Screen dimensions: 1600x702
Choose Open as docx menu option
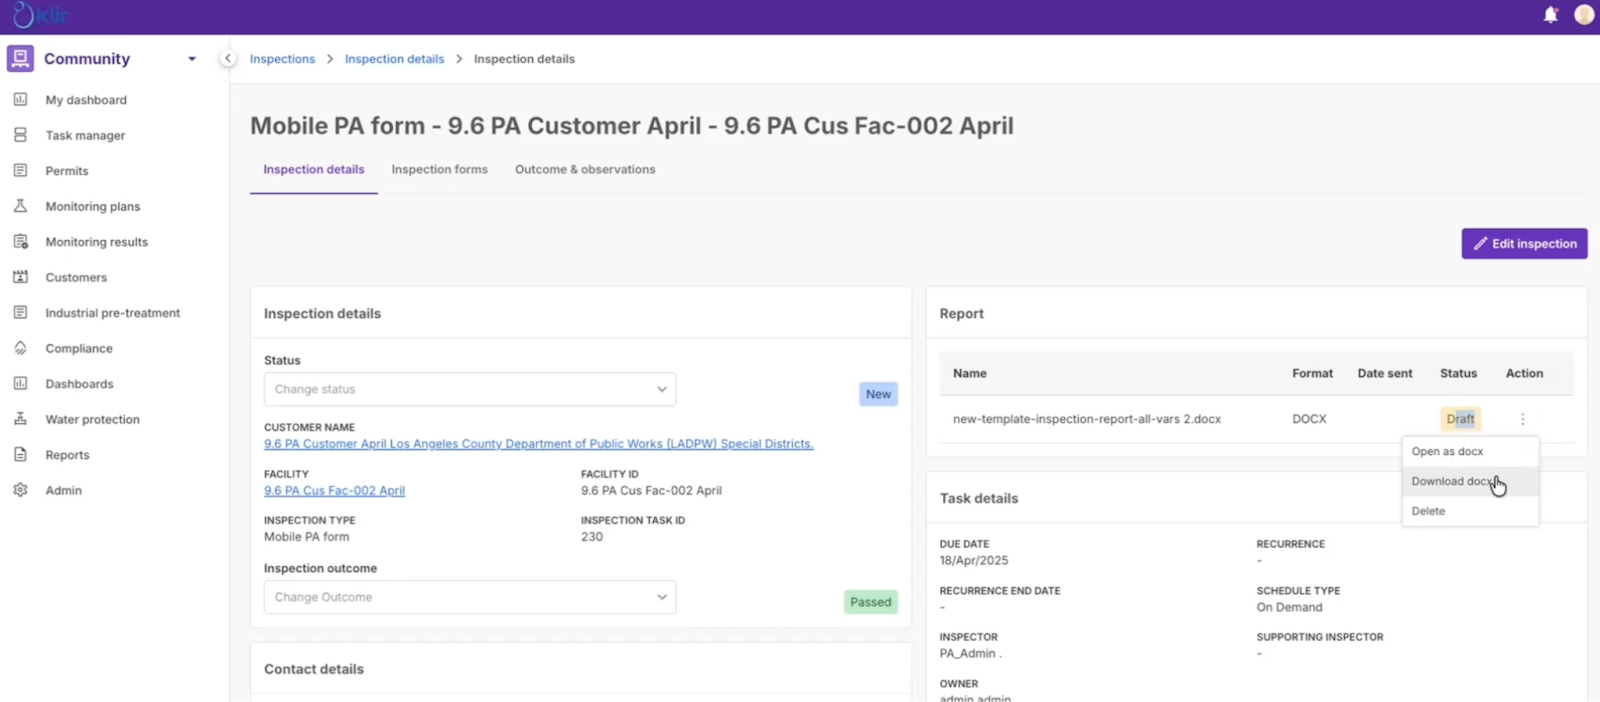1447,452
